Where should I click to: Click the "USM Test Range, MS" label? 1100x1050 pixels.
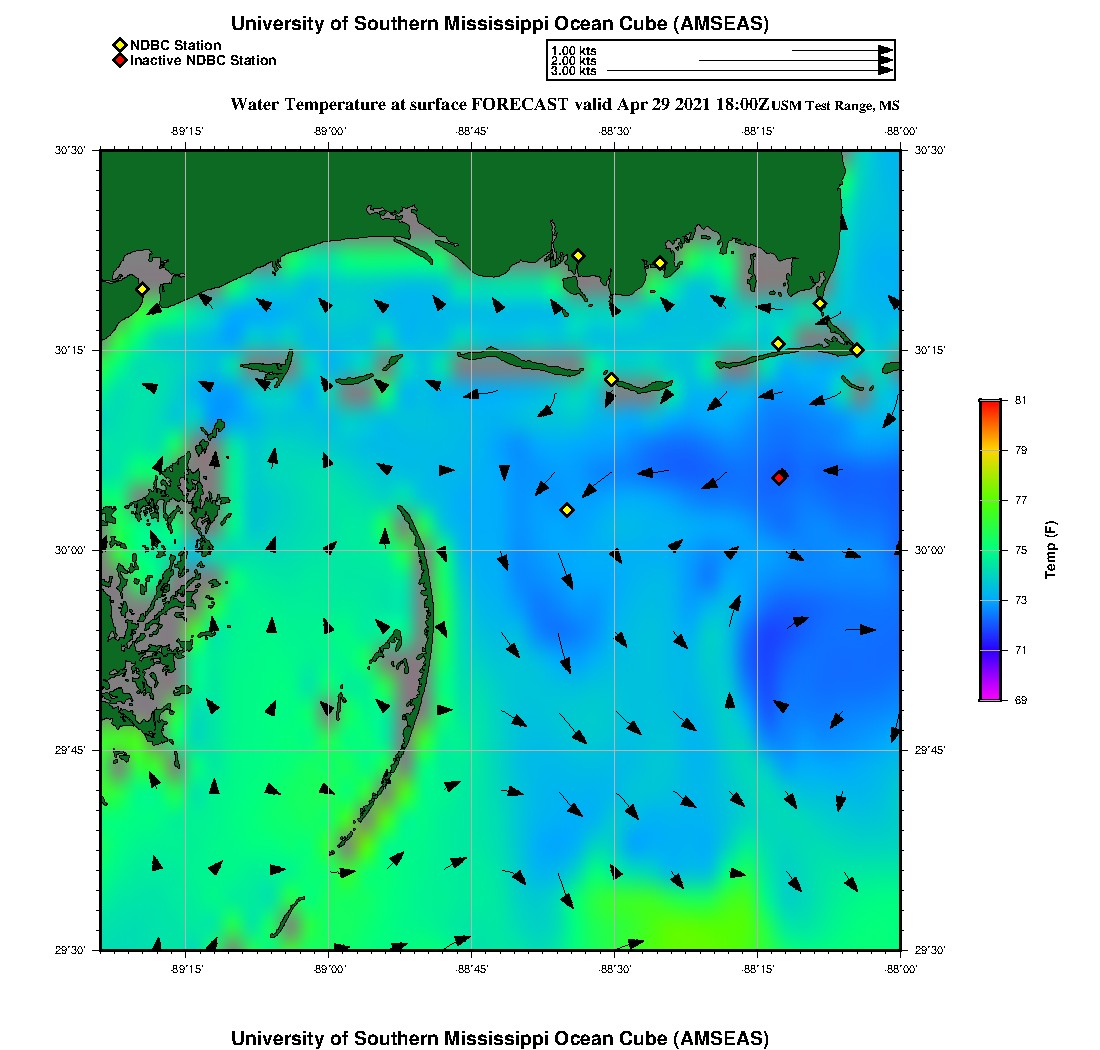click(835, 105)
